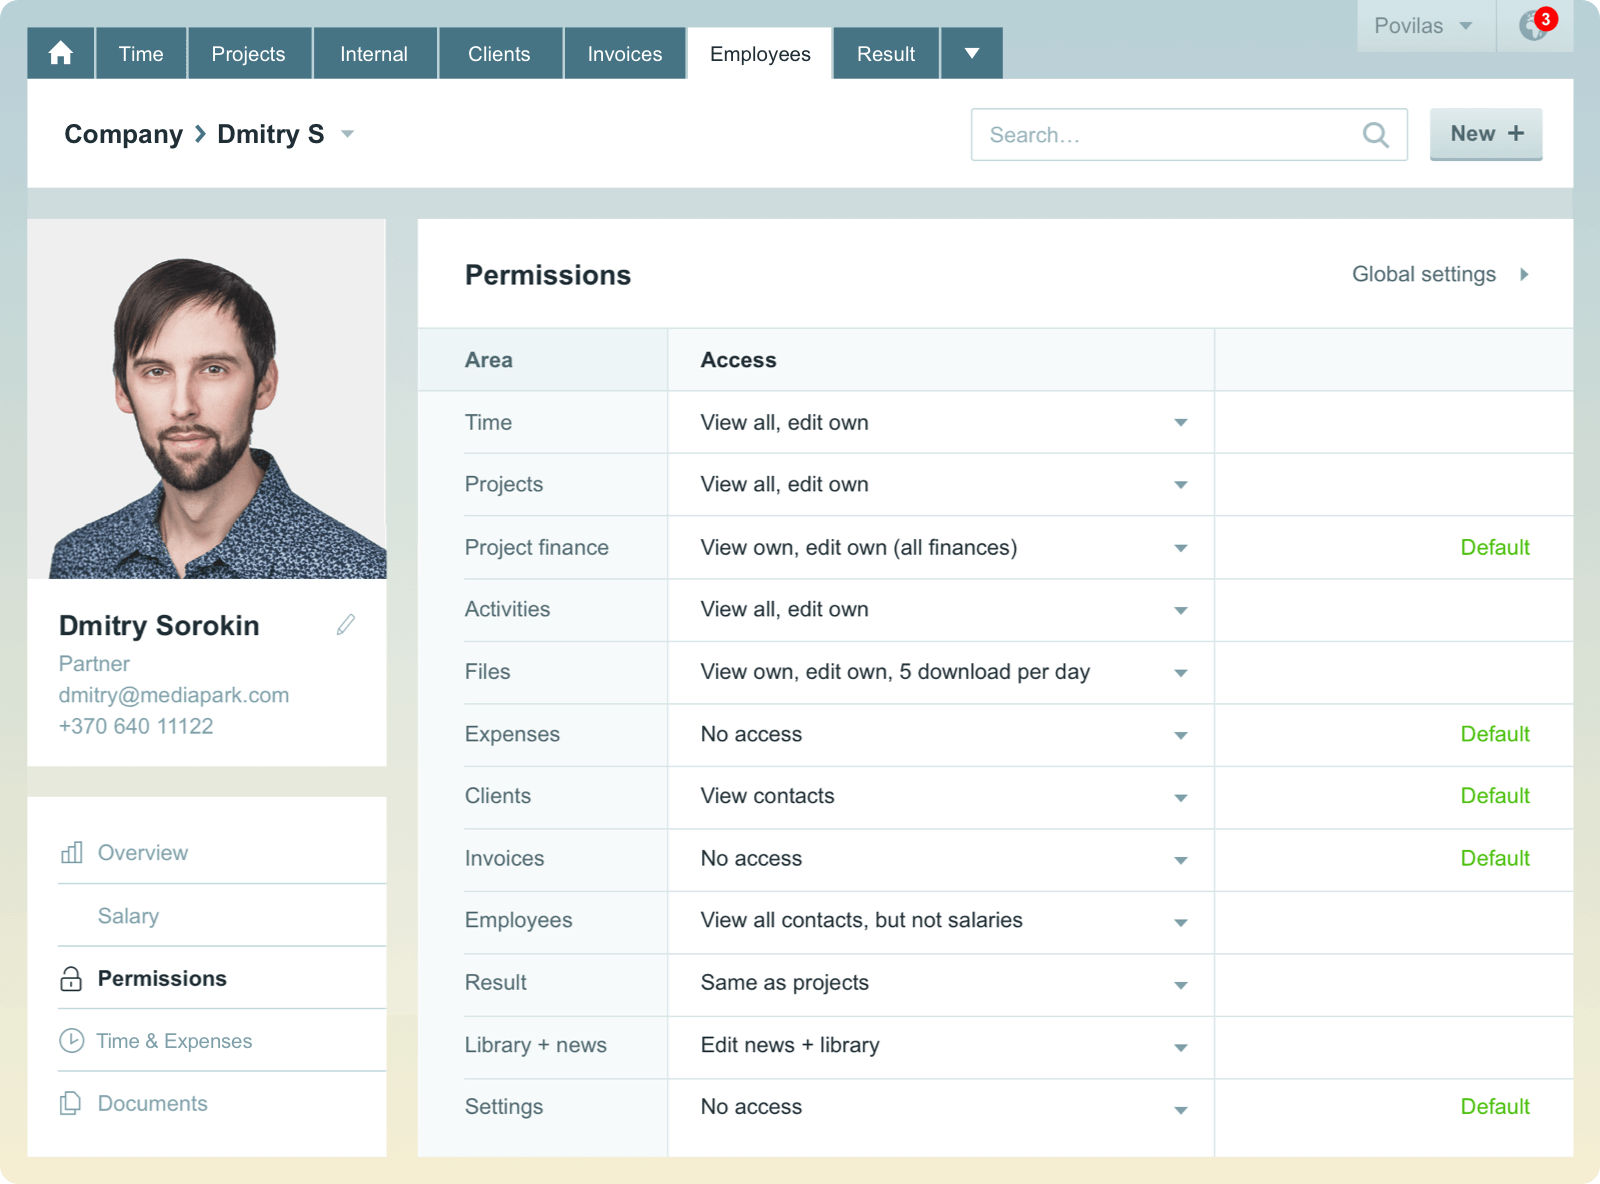Image resolution: width=1600 pixels, height=1184 pixels.
Task: Expand the Dmitry S breadcrumb dropdown
Action: [347, 134]
